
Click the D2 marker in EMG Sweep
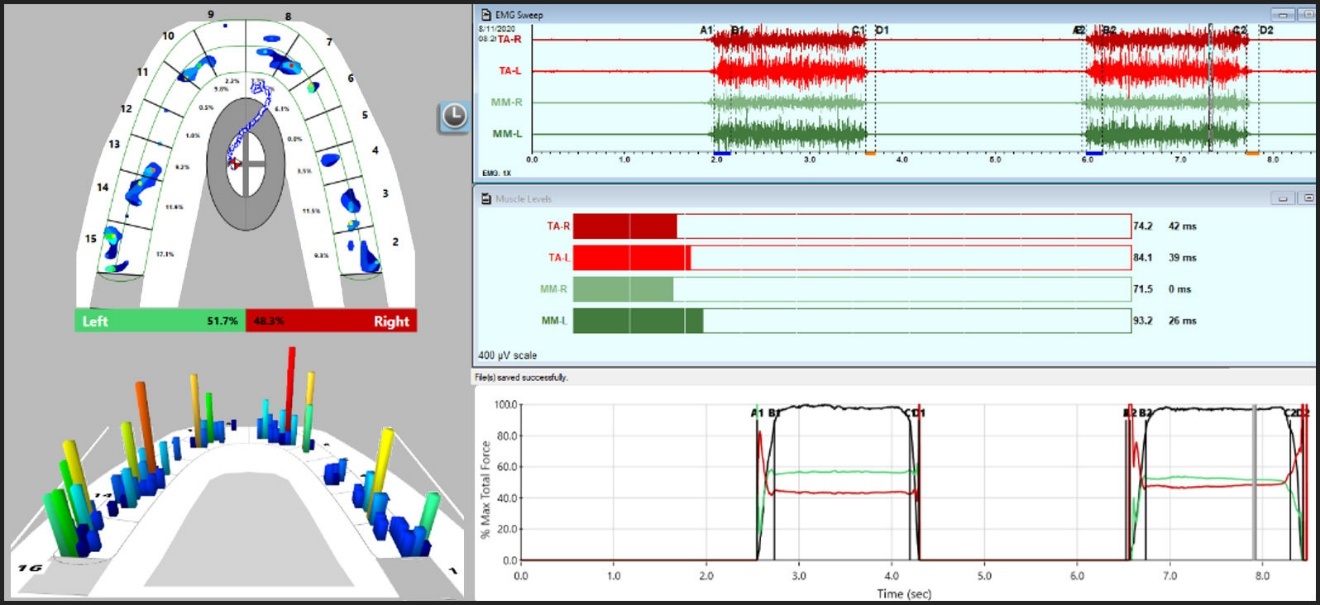[x=1266, y=31]
